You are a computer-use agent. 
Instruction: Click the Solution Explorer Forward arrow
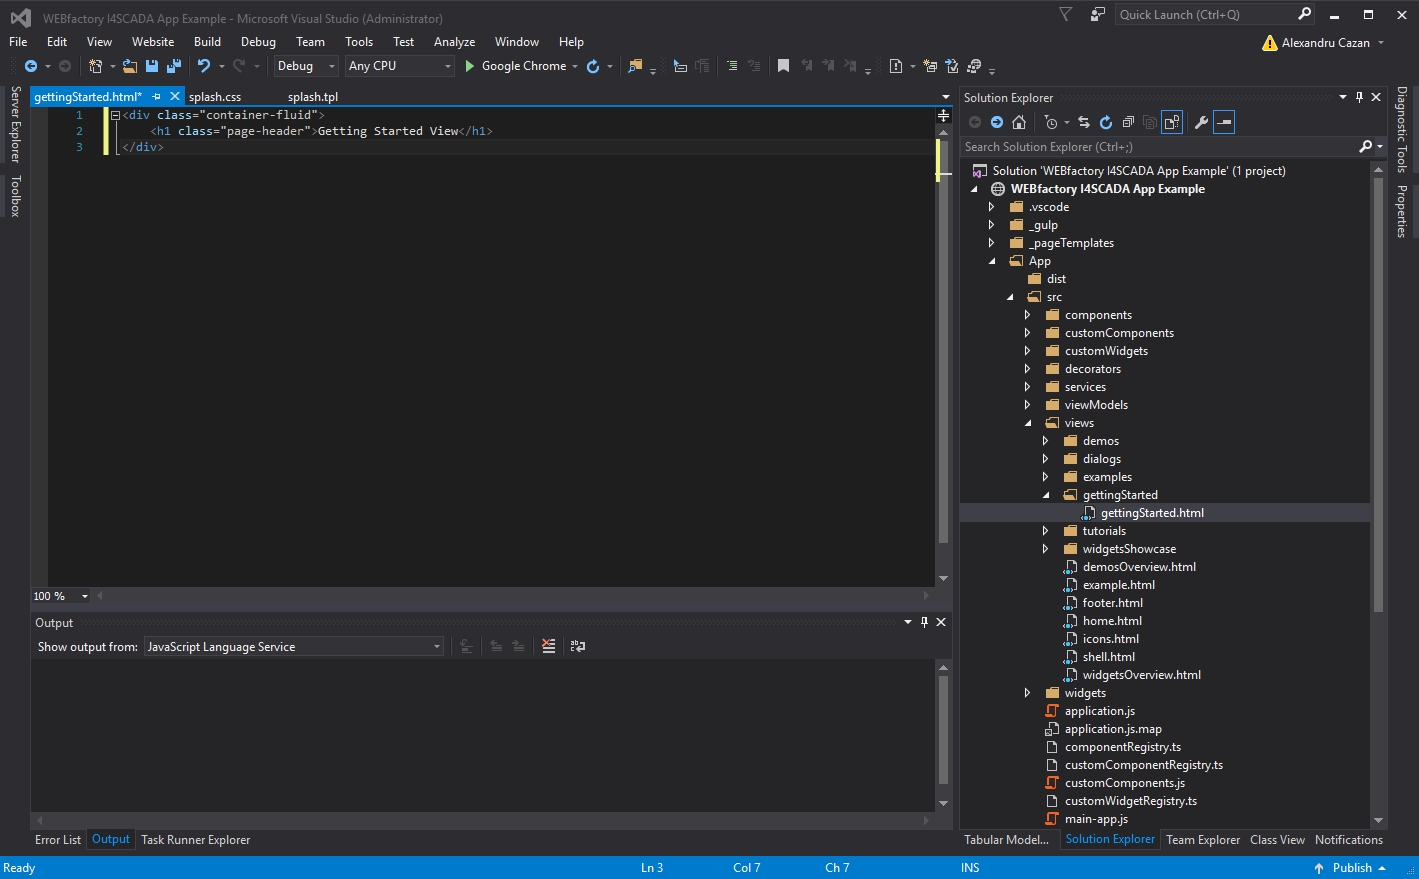(997, 122)
